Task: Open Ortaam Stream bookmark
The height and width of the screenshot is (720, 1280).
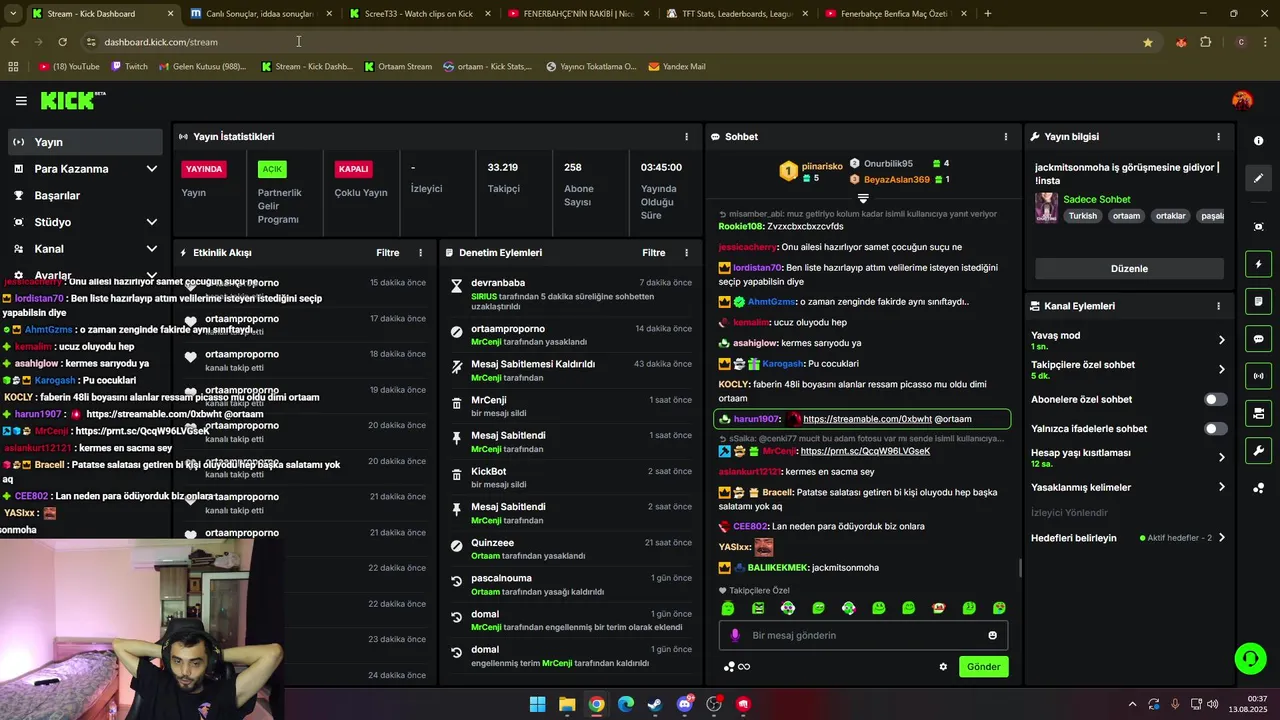Action: [398, 67]
